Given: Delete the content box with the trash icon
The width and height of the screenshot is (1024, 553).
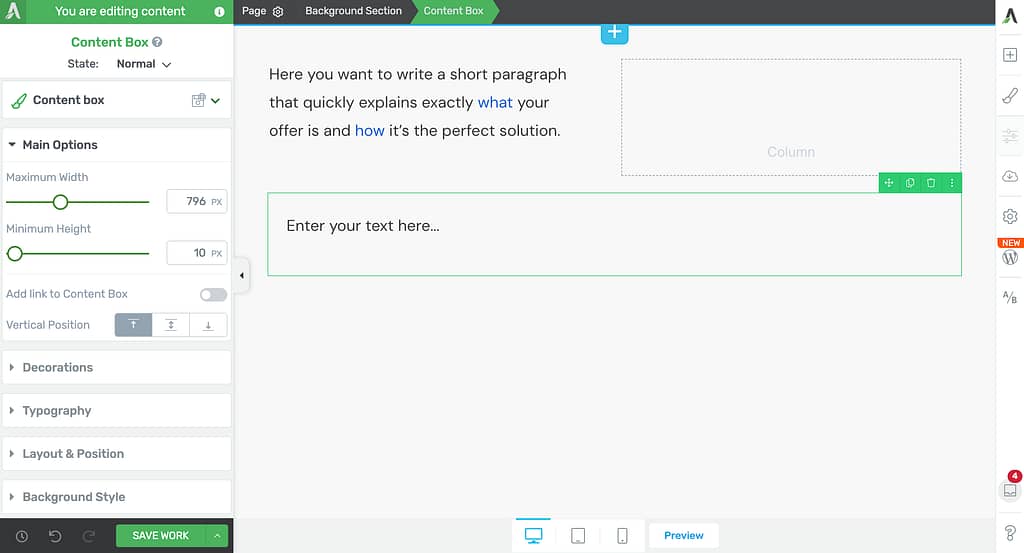Looking at the screenshot, I should 931,183.
